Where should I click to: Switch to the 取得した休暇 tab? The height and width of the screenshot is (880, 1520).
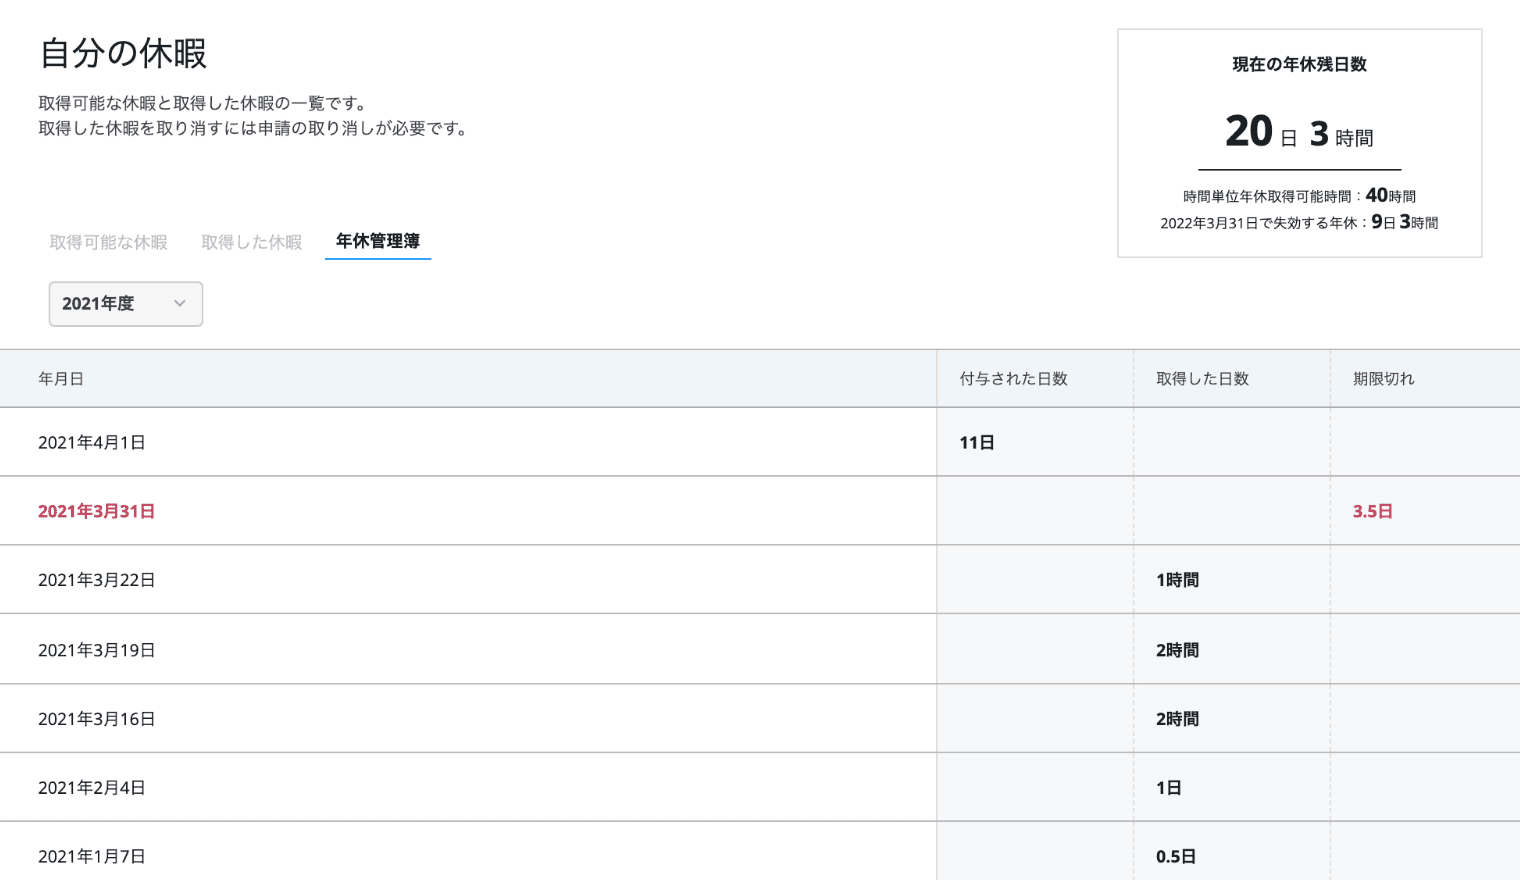251,242
